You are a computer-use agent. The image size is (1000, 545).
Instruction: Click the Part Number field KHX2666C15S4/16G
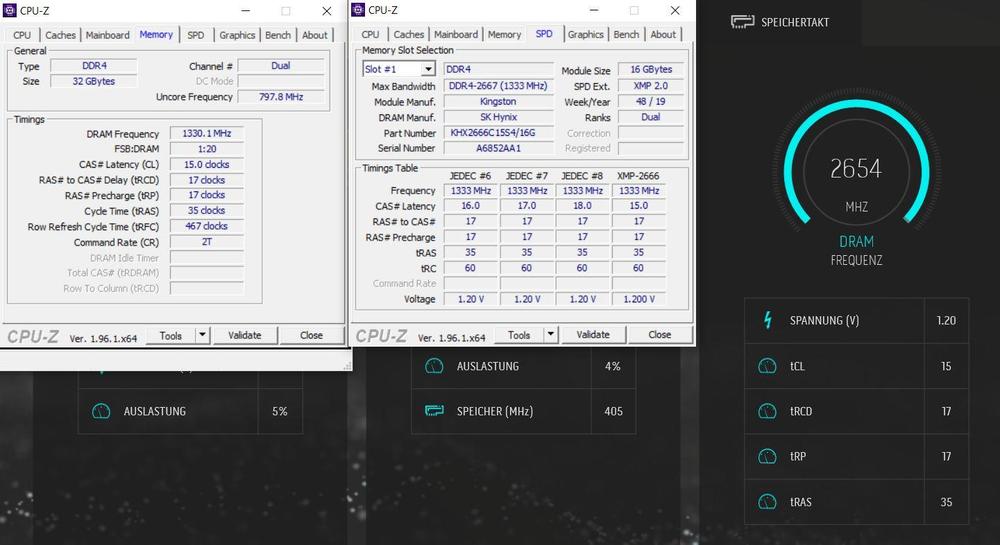[500, 133]
